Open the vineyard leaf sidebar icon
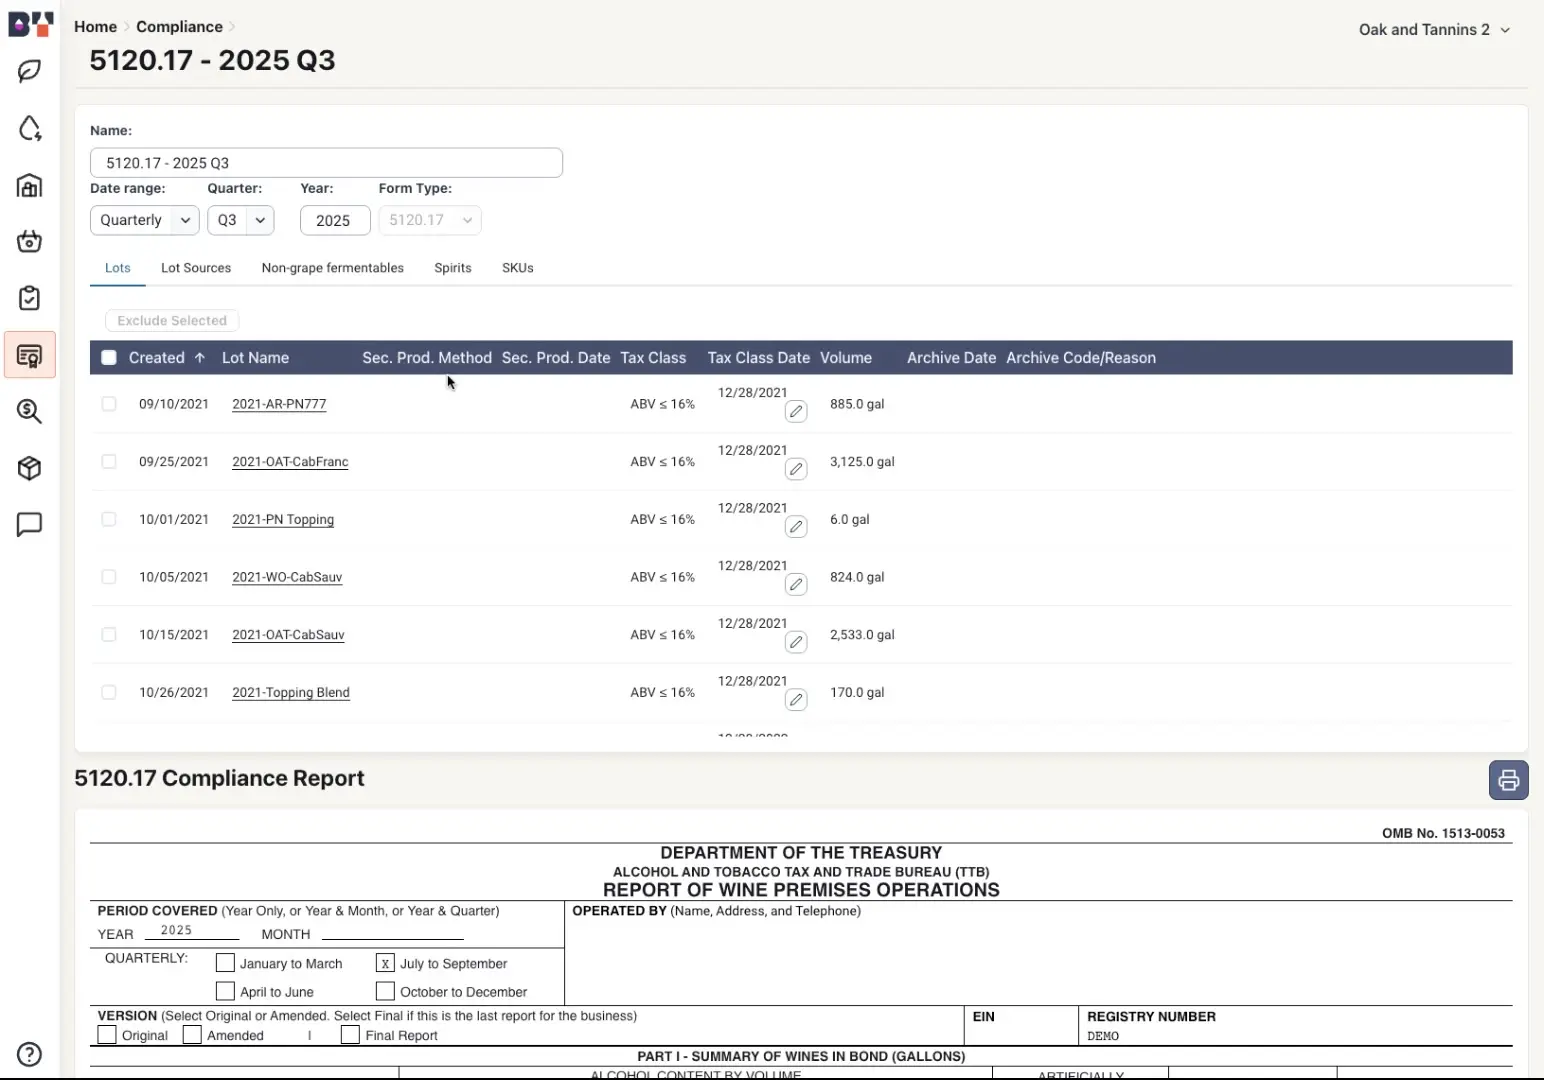The width and height of the screenshot is (1544, 1080). pos(30,71)
